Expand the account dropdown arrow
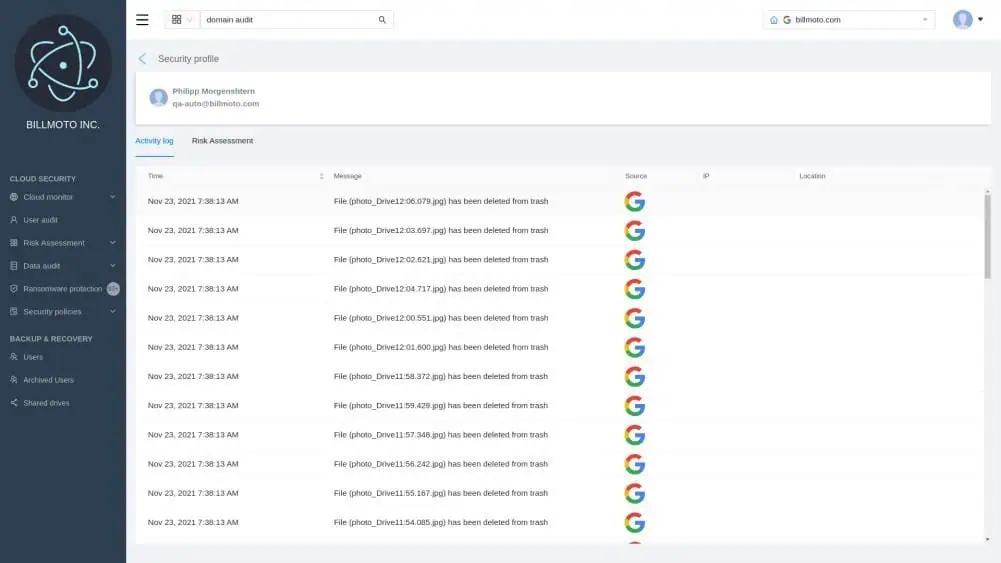The width and height of the screenshot is (1001, 563). [981, 20]
